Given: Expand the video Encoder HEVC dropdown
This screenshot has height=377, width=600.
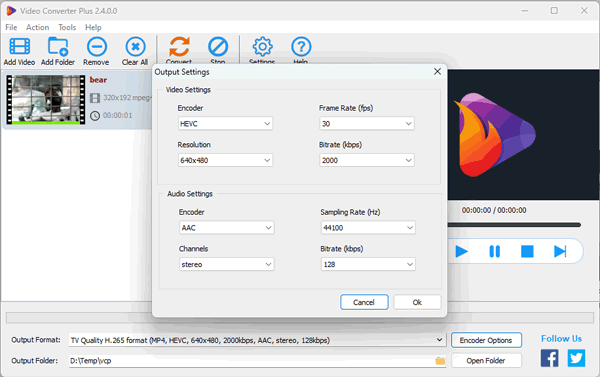Looking at the screenshot, I should [267, 124].
